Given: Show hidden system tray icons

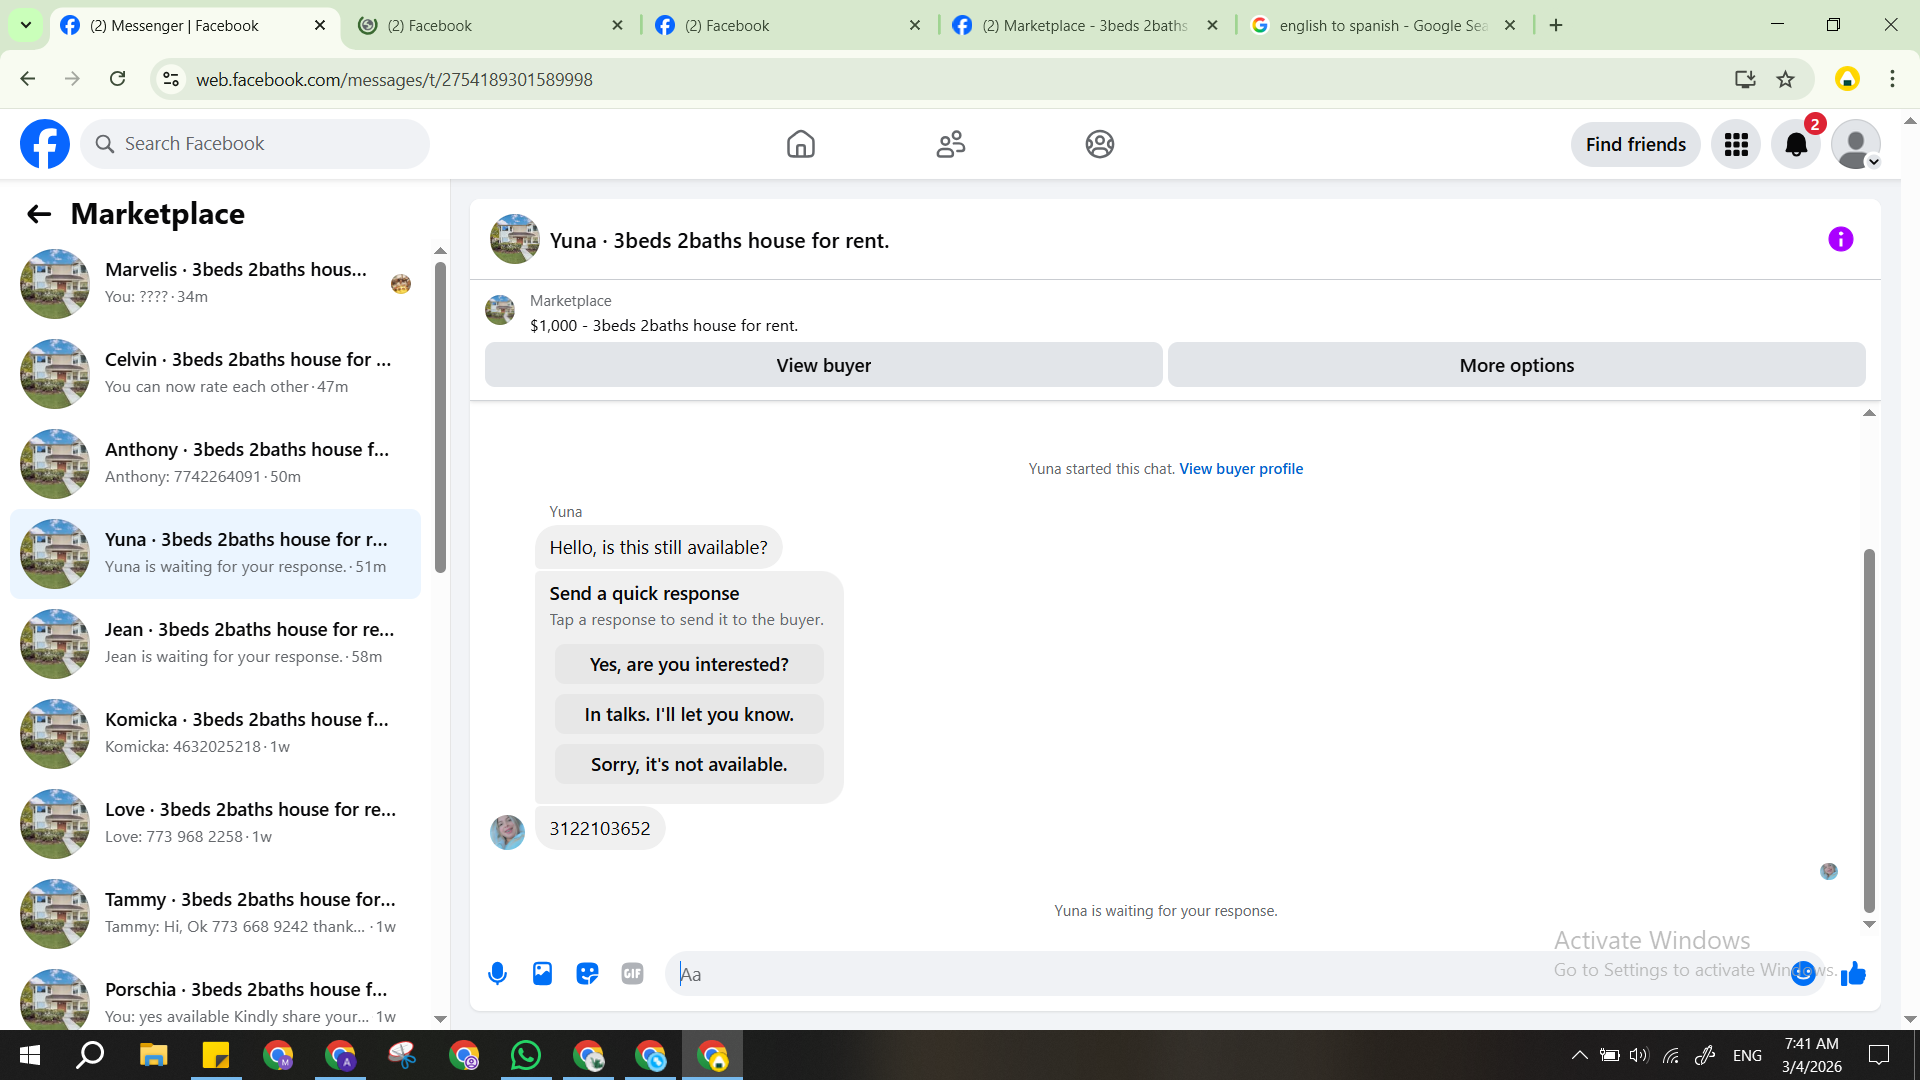Looking at the screenshot, I should tap(1579, 1055).
